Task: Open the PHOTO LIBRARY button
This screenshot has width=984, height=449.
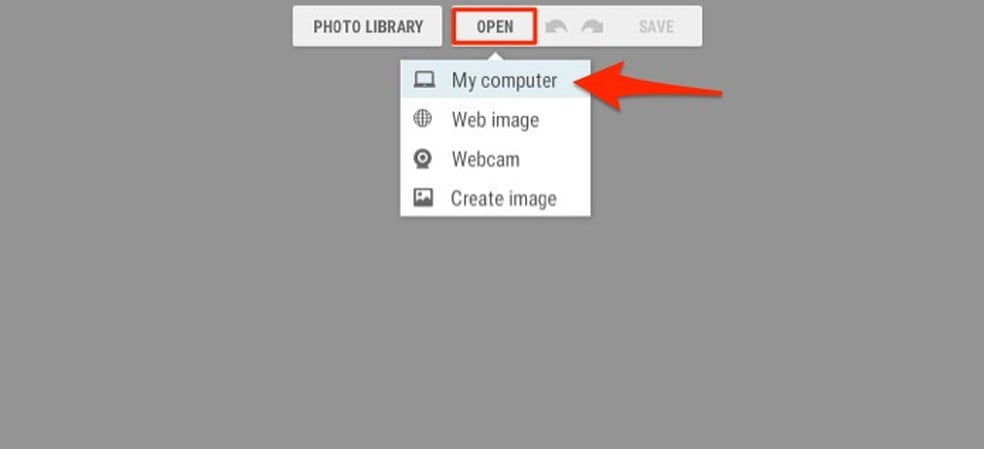Action: [x=368, y=26]
